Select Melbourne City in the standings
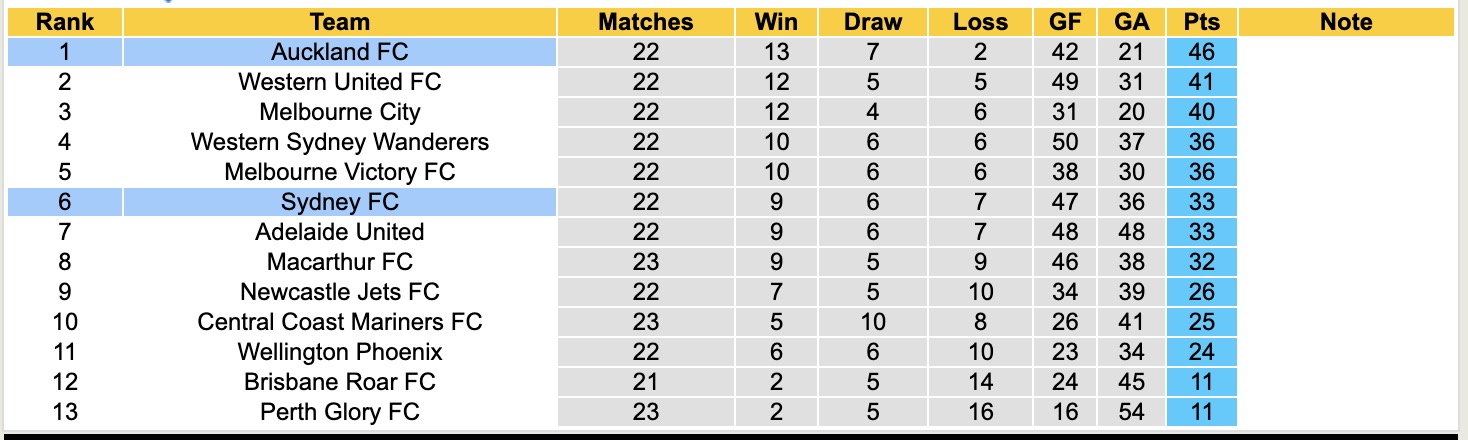Screen dimensions: 1468x440 tap(339, 112)
